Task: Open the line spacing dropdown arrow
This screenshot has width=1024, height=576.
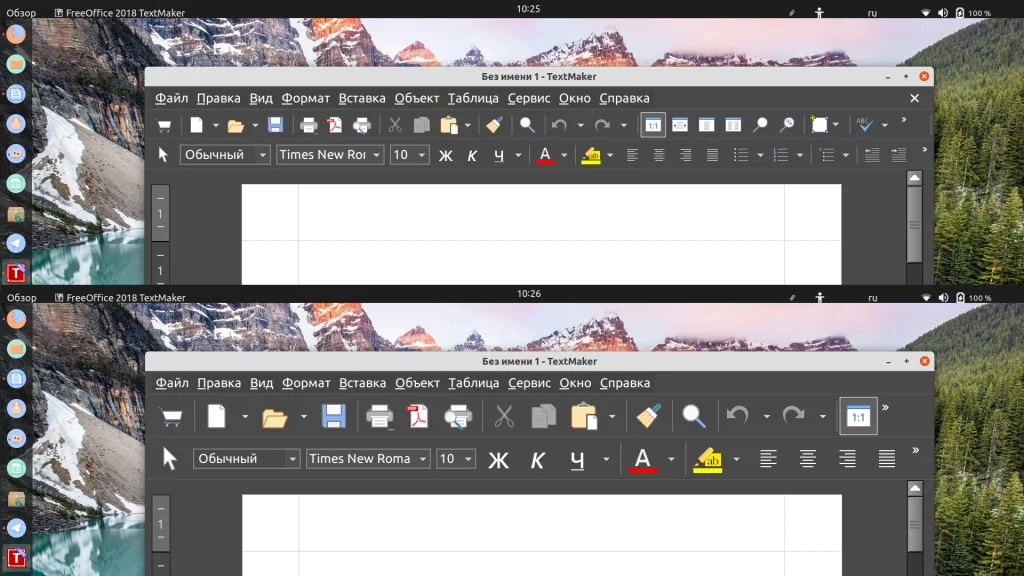Action: [846, 155]
